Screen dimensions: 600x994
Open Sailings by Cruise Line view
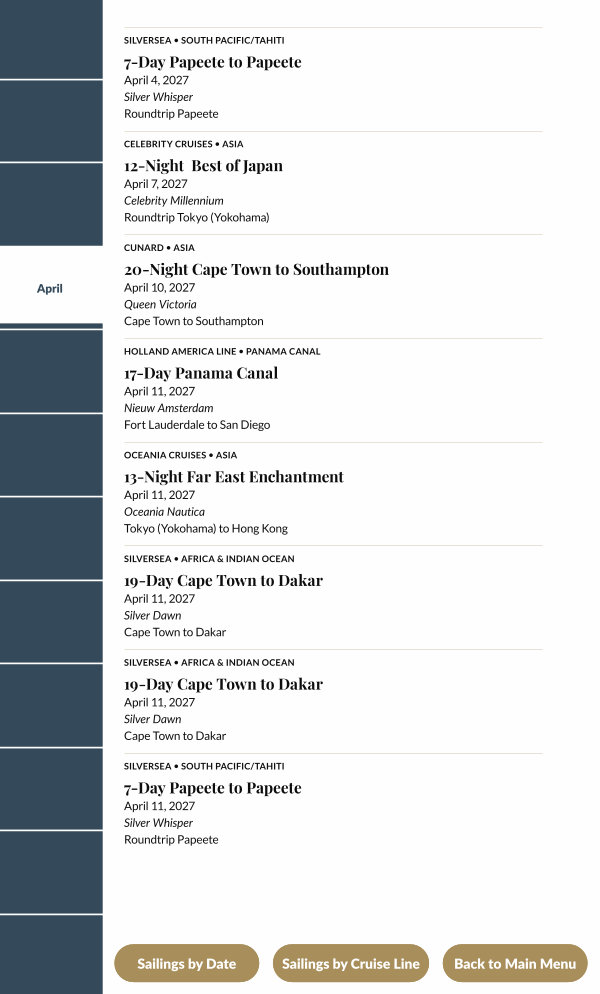[350, 964]
